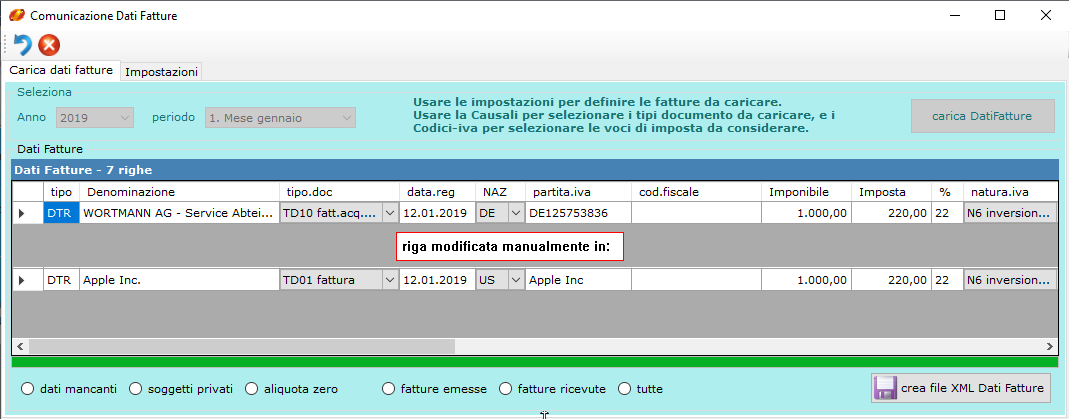Screen dimensions: 1069x419
Task: Click the red cancel X icon
Action: (x=49, y=44)
